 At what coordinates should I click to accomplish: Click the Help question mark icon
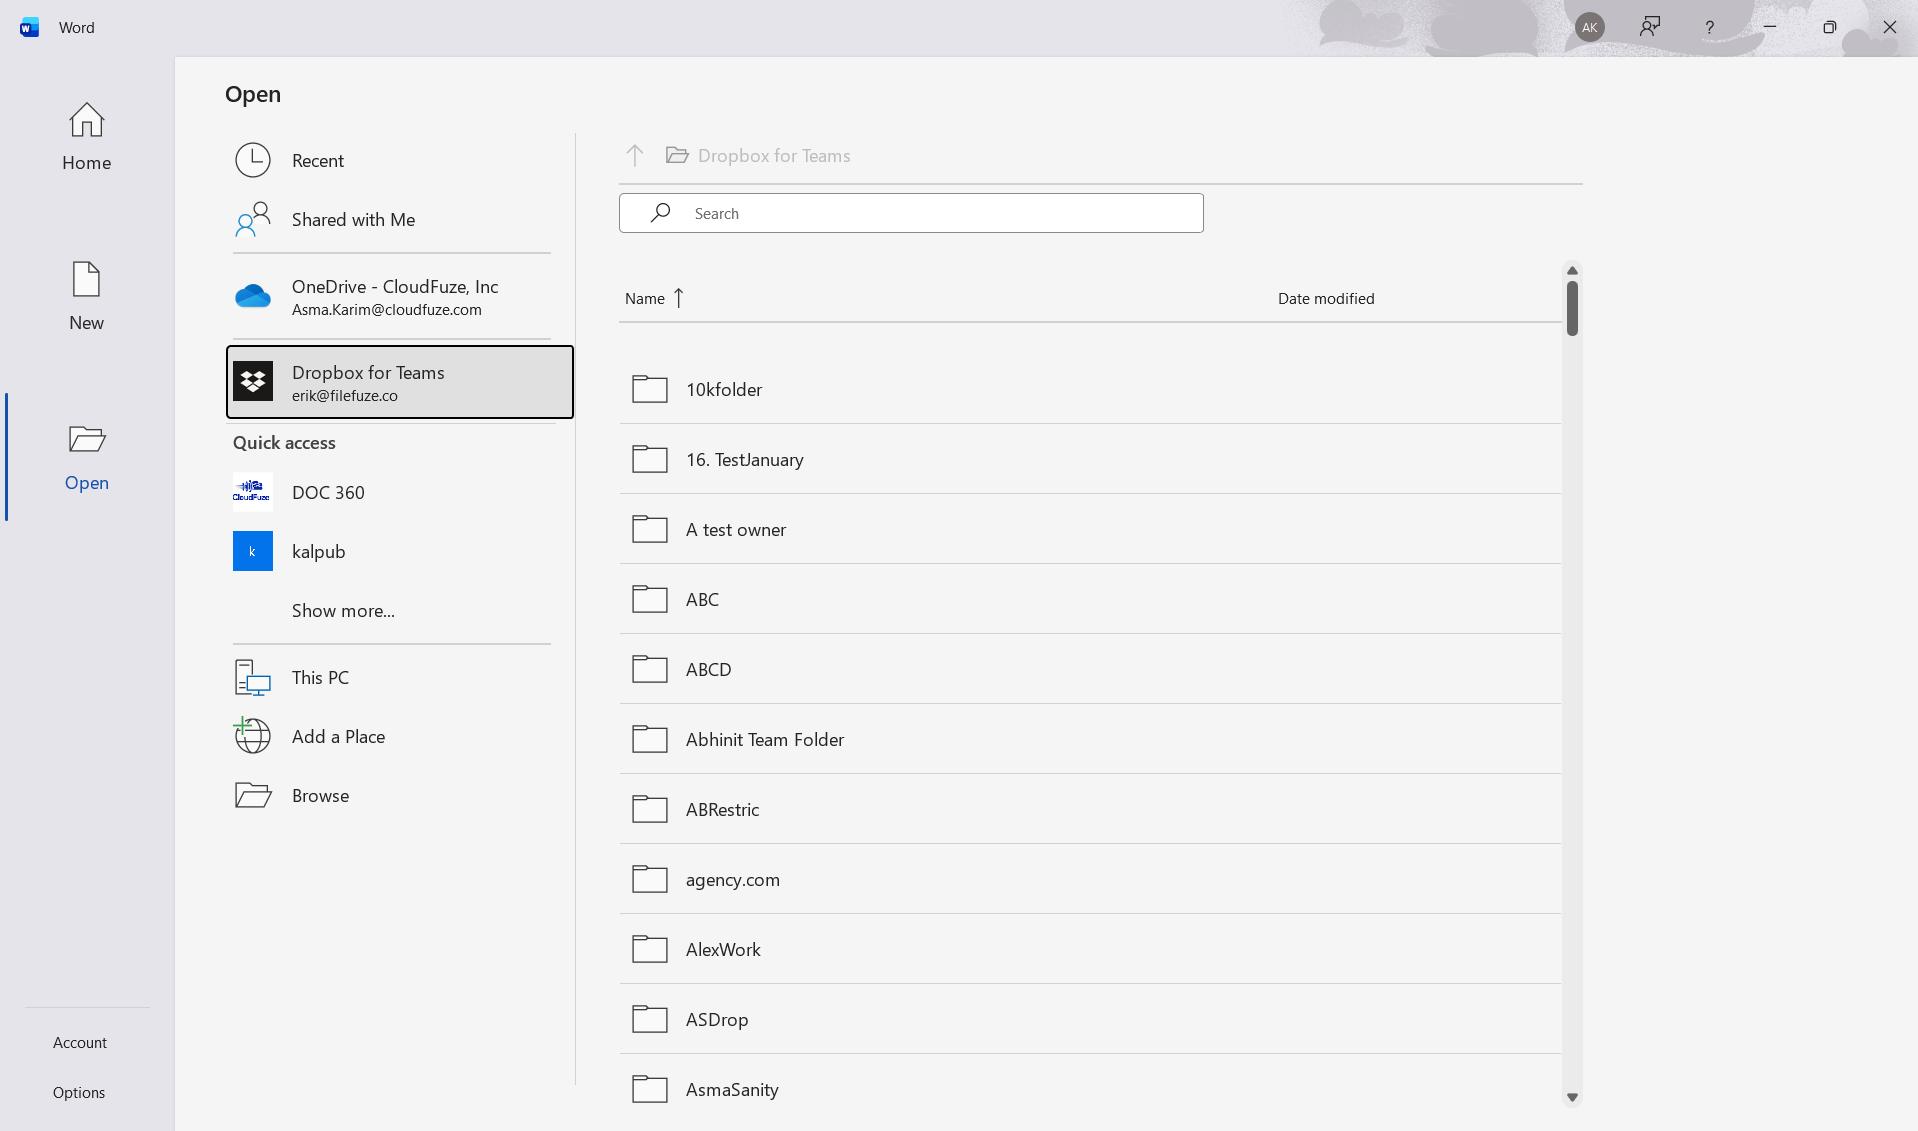tap(1709, 26)
